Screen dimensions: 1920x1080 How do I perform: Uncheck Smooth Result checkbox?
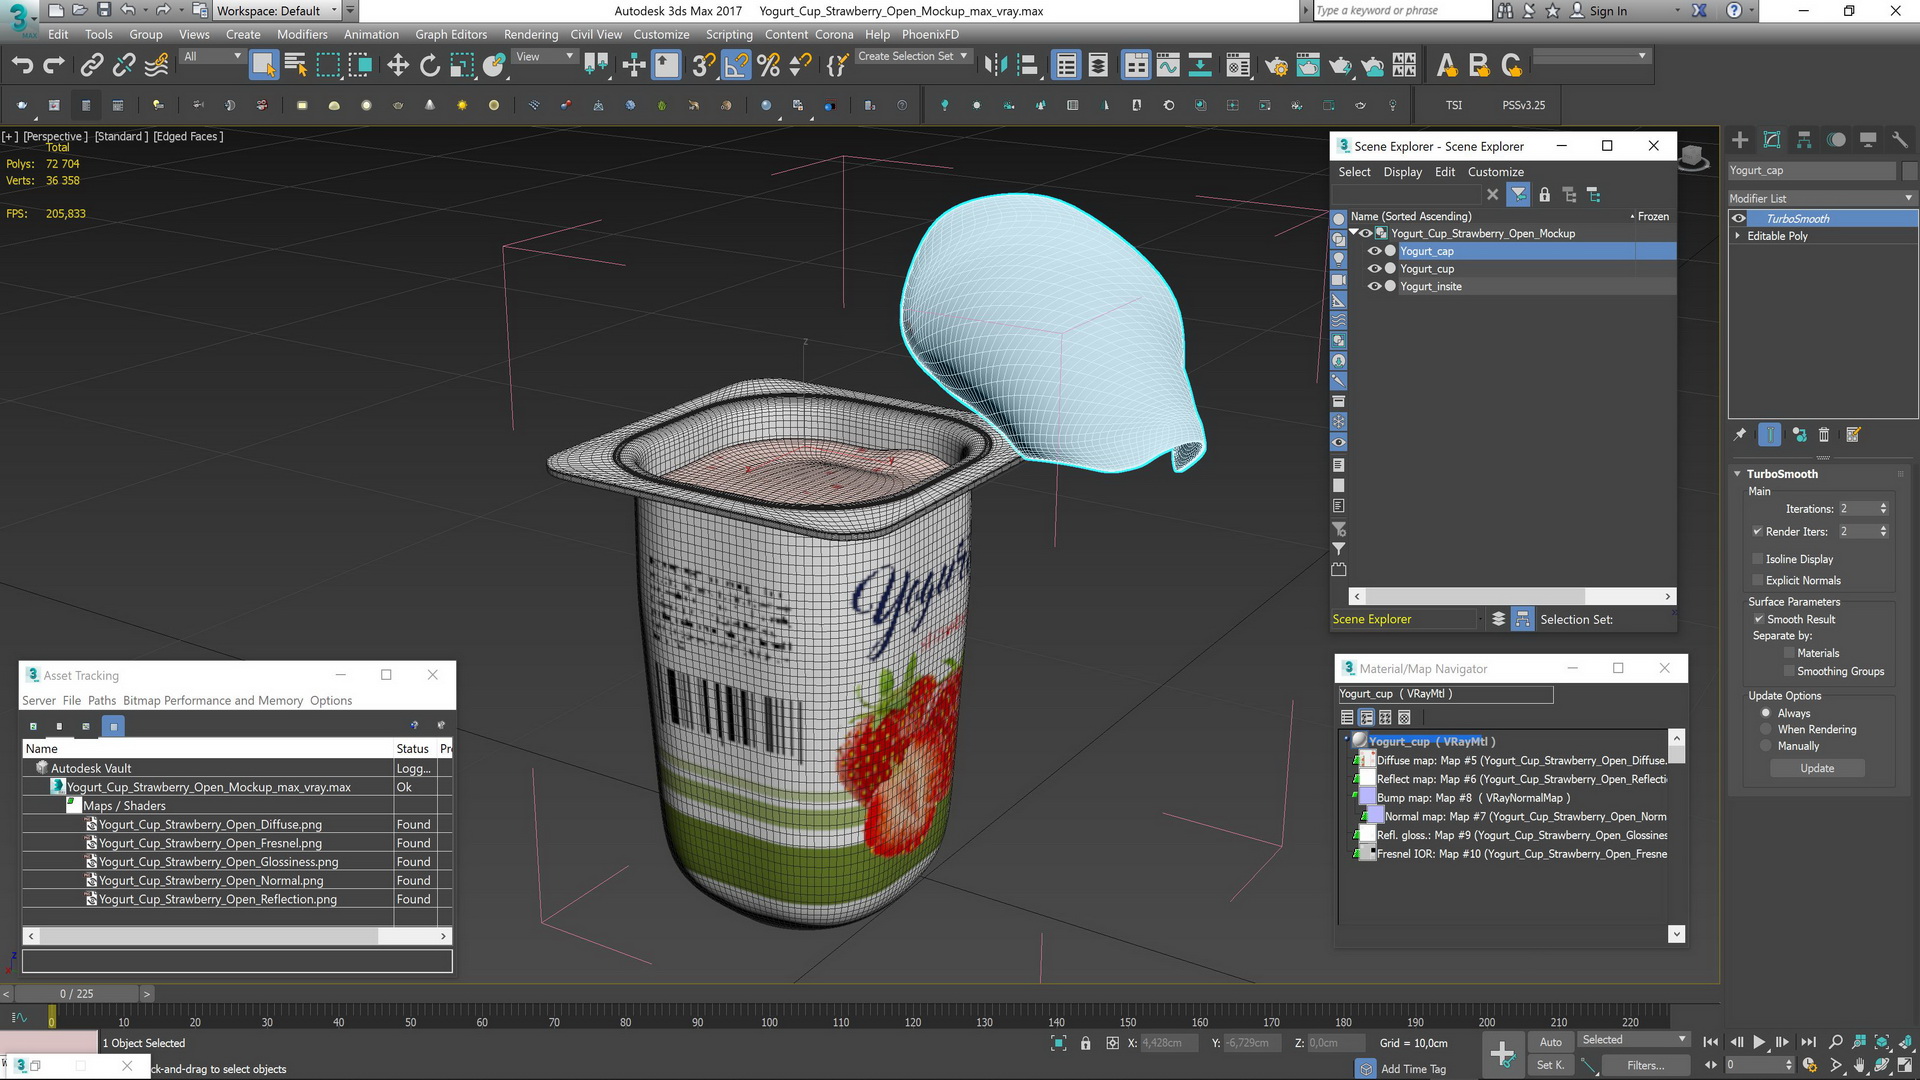click(x=1758, y=620)
